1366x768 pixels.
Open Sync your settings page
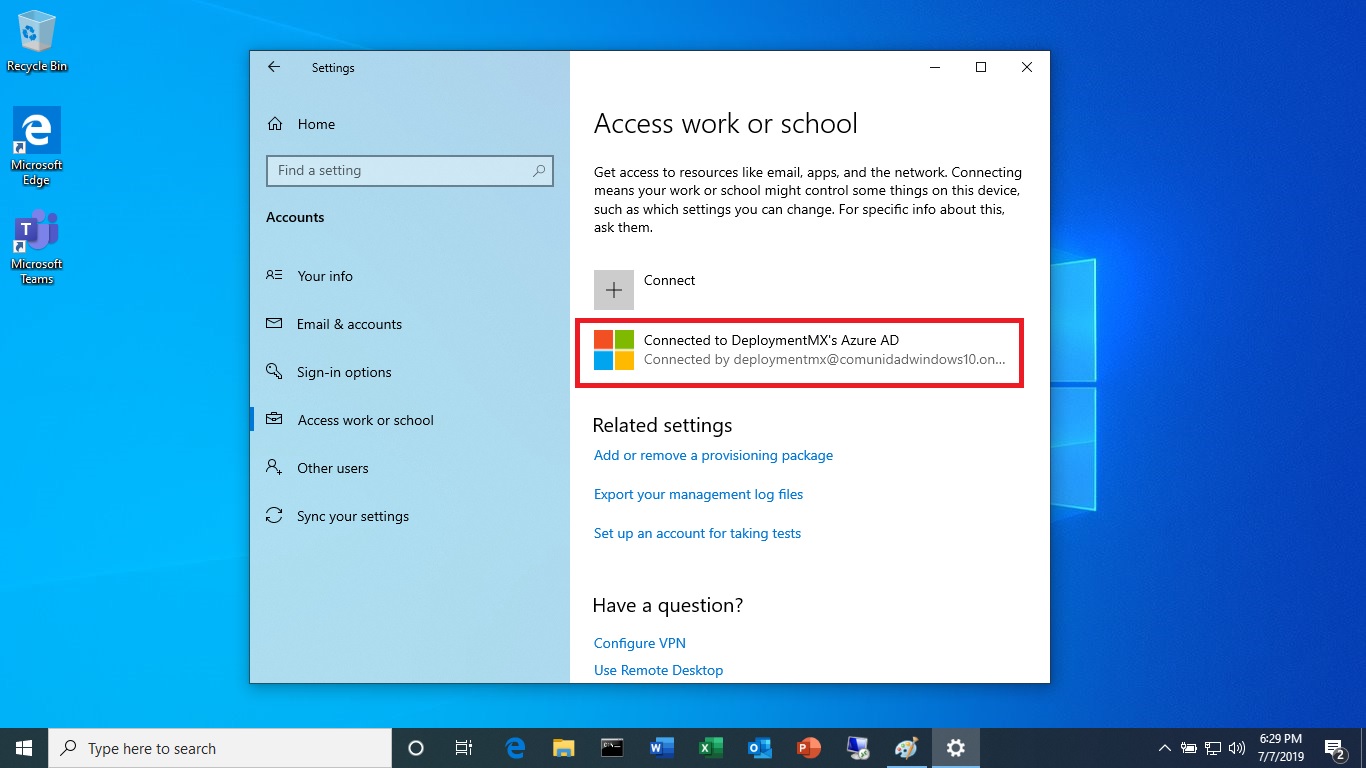click(352, 516)
